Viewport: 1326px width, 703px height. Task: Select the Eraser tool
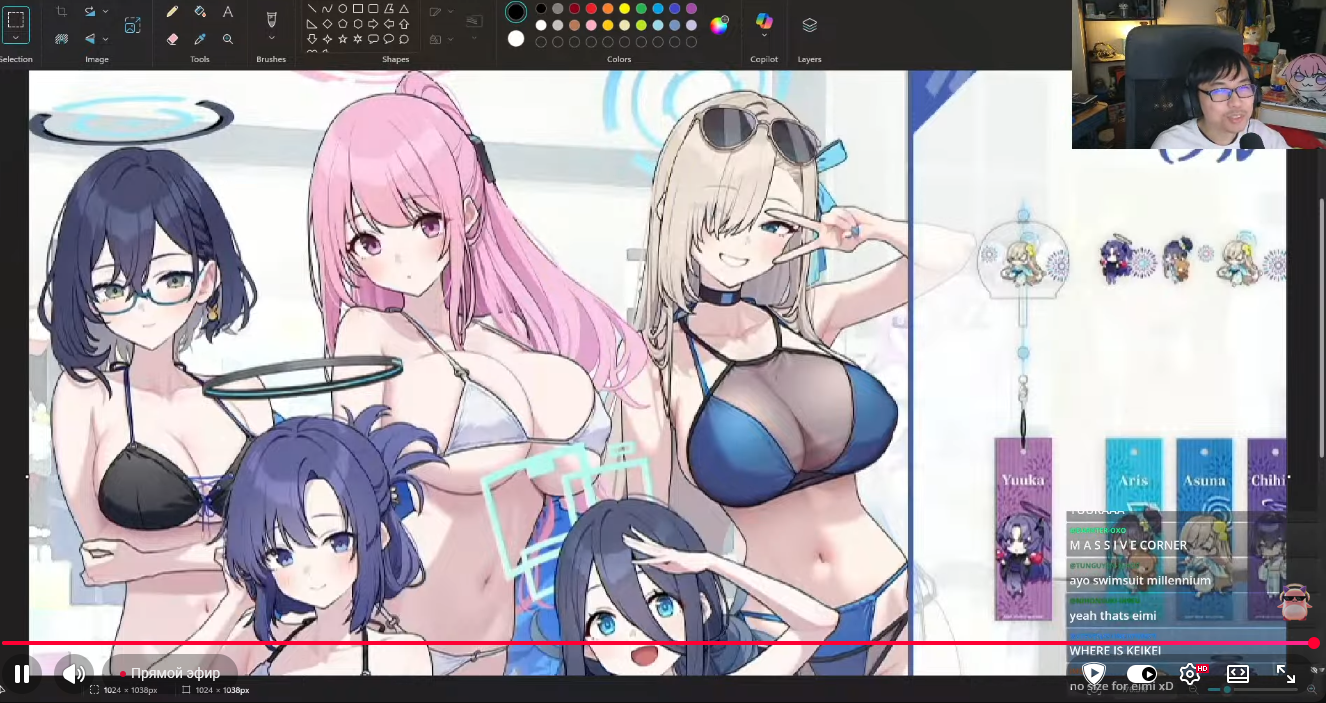[172, 39]
